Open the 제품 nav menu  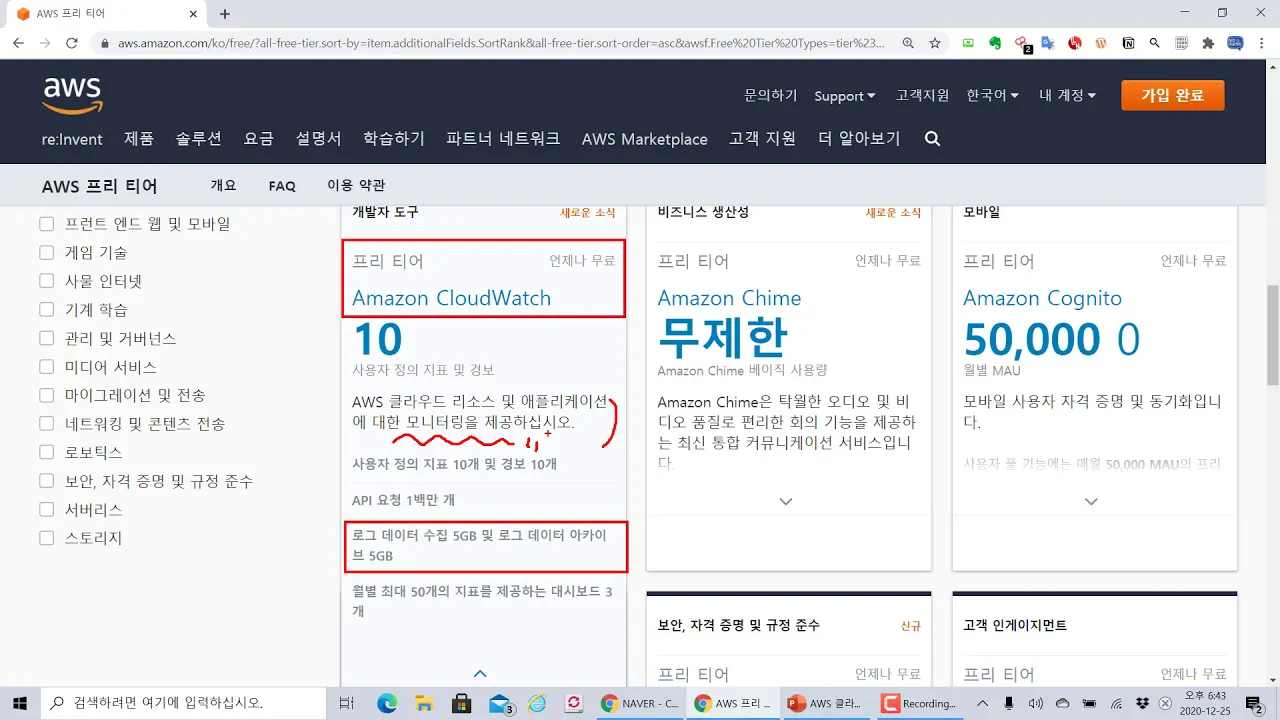139,139
